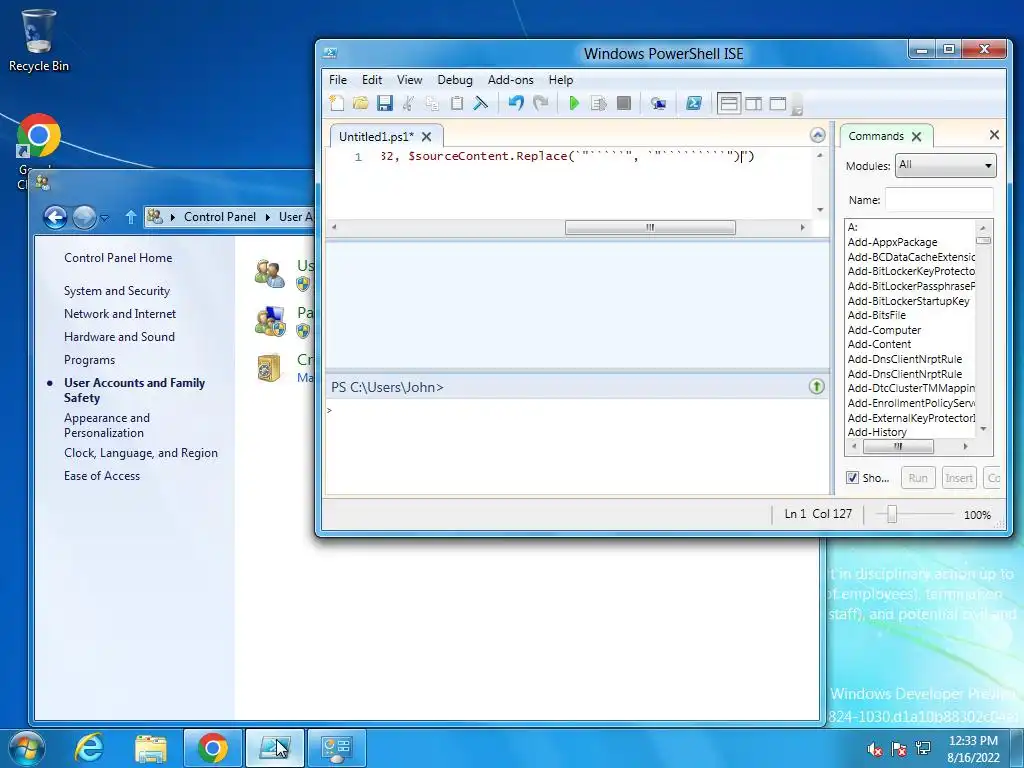Open the Programs link in Control Panel
The width and height of the screenshot is (1024, 768).
[89, 360]
